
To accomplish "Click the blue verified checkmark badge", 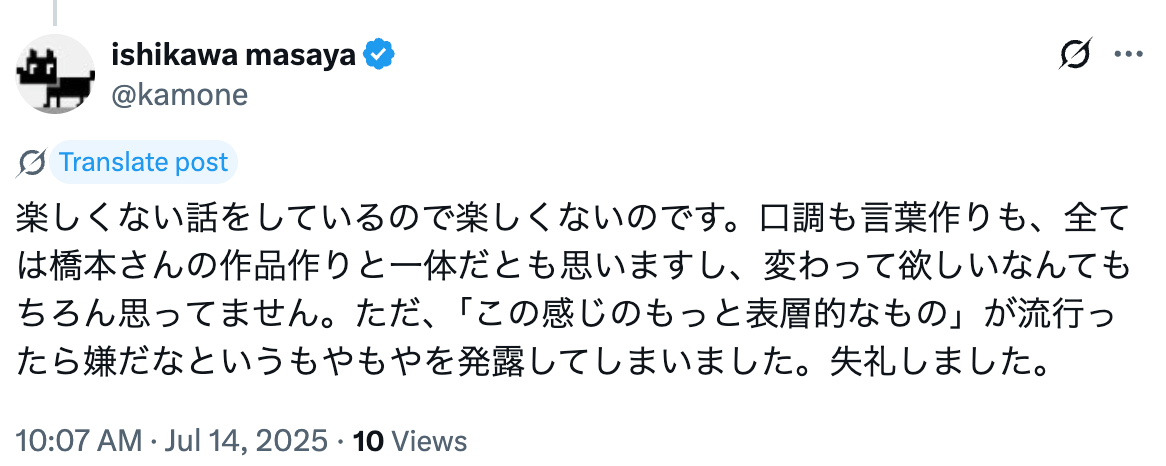I will pos(378,55).
